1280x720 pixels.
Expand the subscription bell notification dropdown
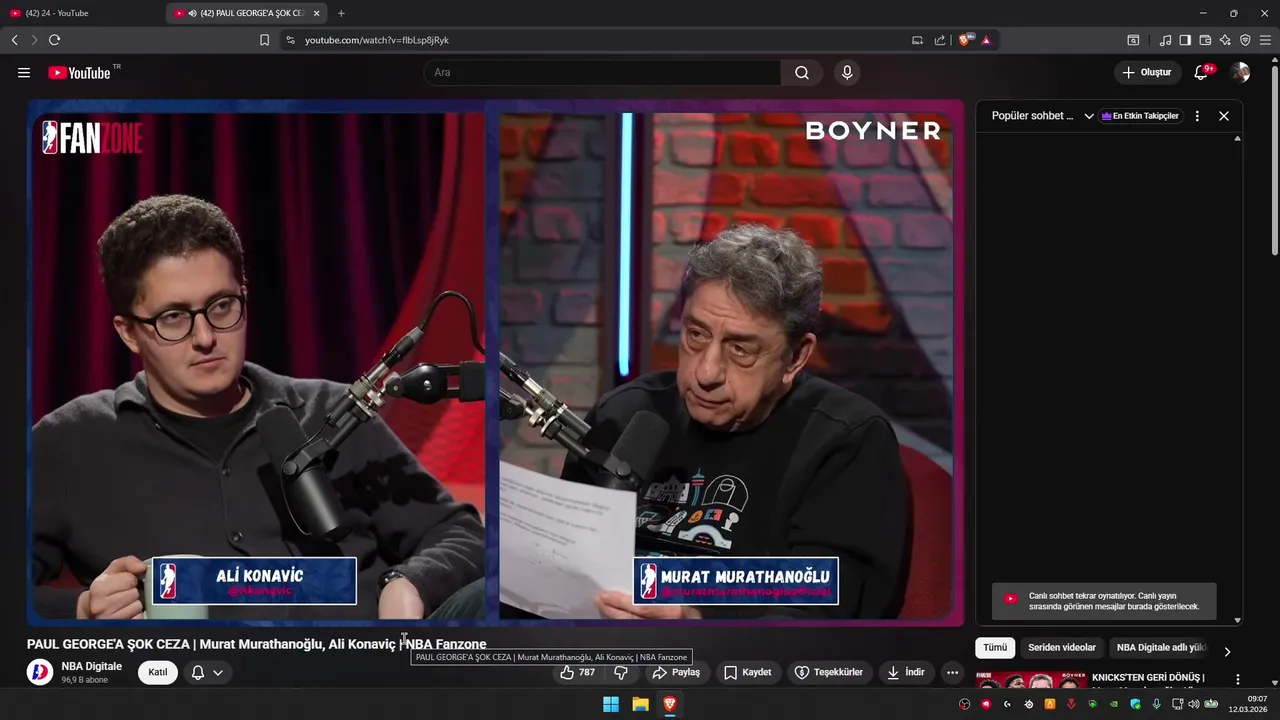tap(207, 672)
